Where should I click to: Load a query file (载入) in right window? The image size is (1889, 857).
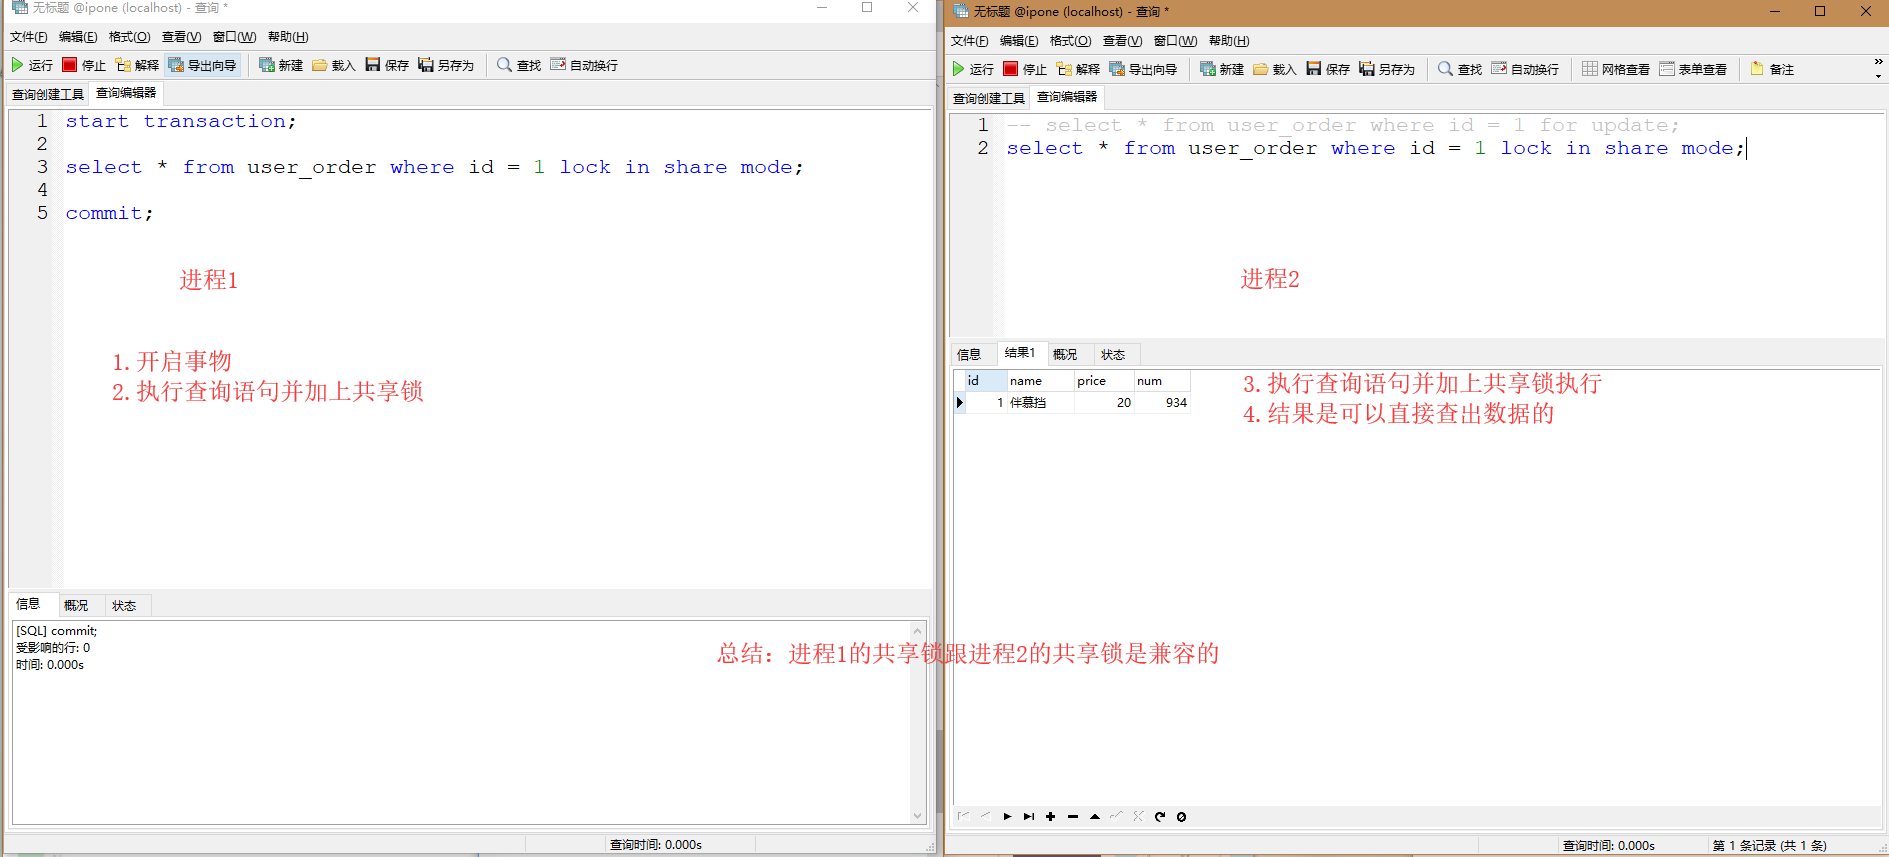click(x=1274, y=69)
